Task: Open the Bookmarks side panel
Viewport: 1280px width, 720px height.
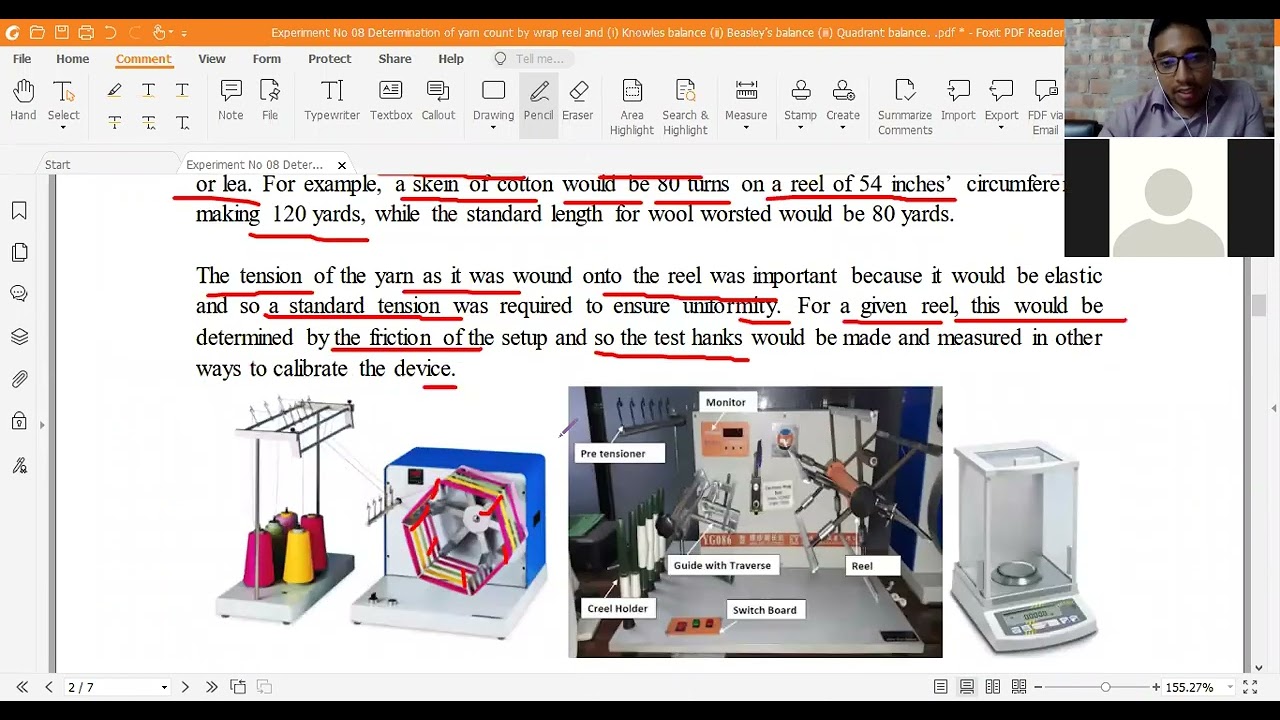Action: coord(19,211)
